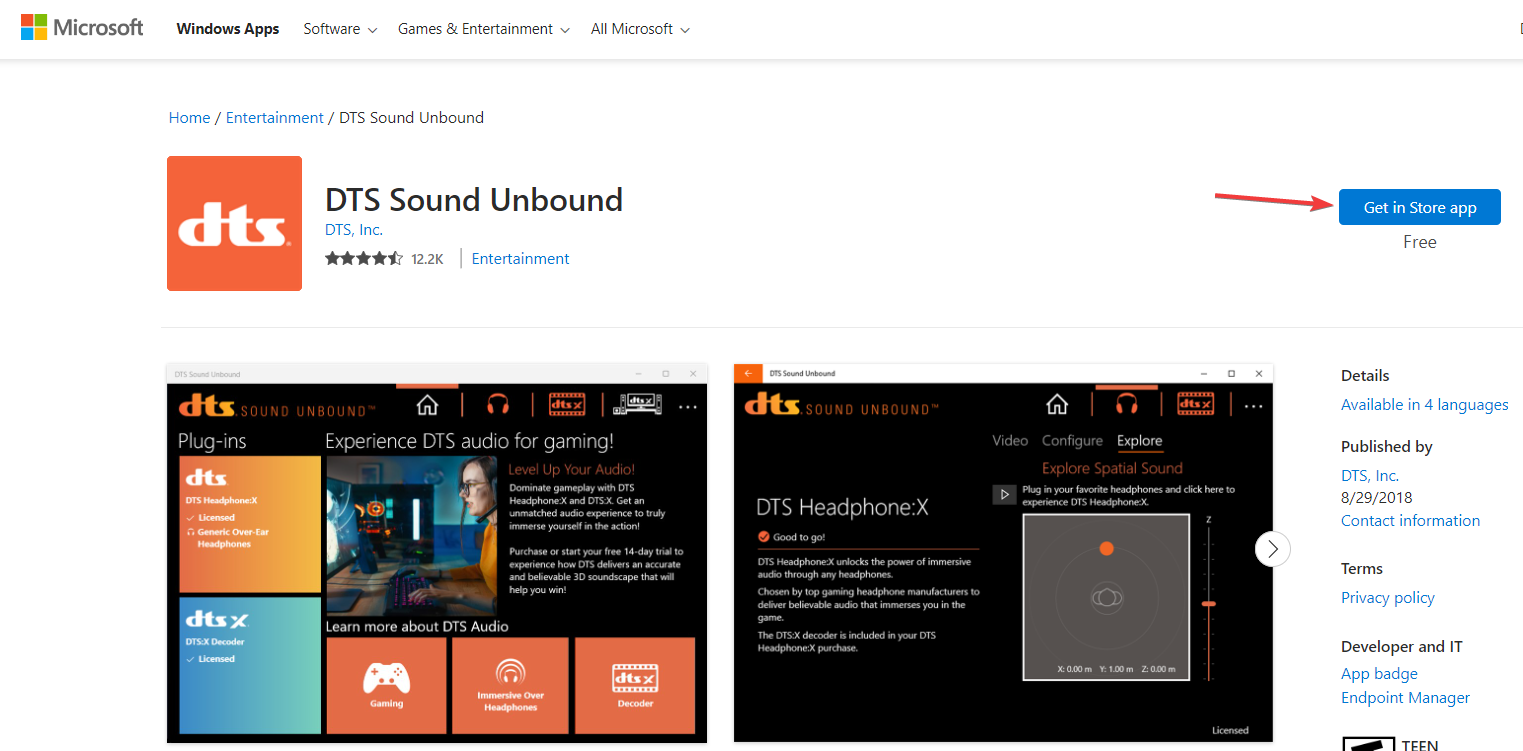
Task: Show the next screenshot with arrow button
Action: (x=1273, y=548)
